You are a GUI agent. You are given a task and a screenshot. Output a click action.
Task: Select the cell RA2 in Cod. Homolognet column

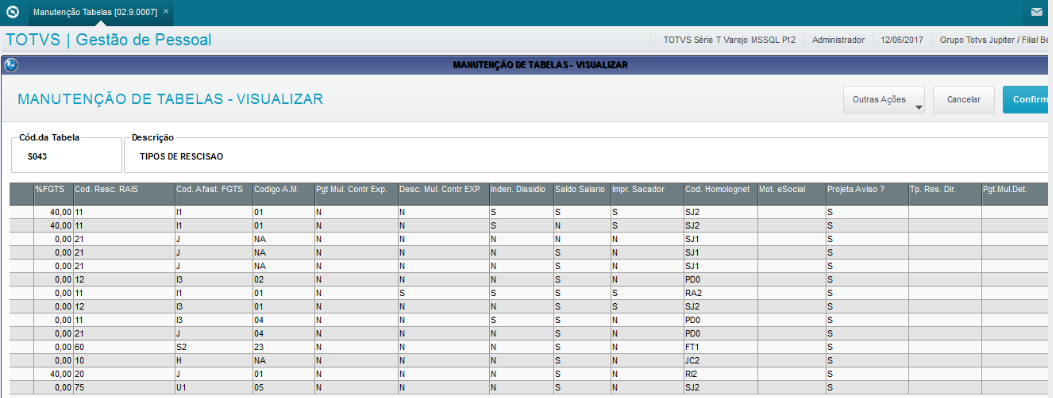point(721,293)
